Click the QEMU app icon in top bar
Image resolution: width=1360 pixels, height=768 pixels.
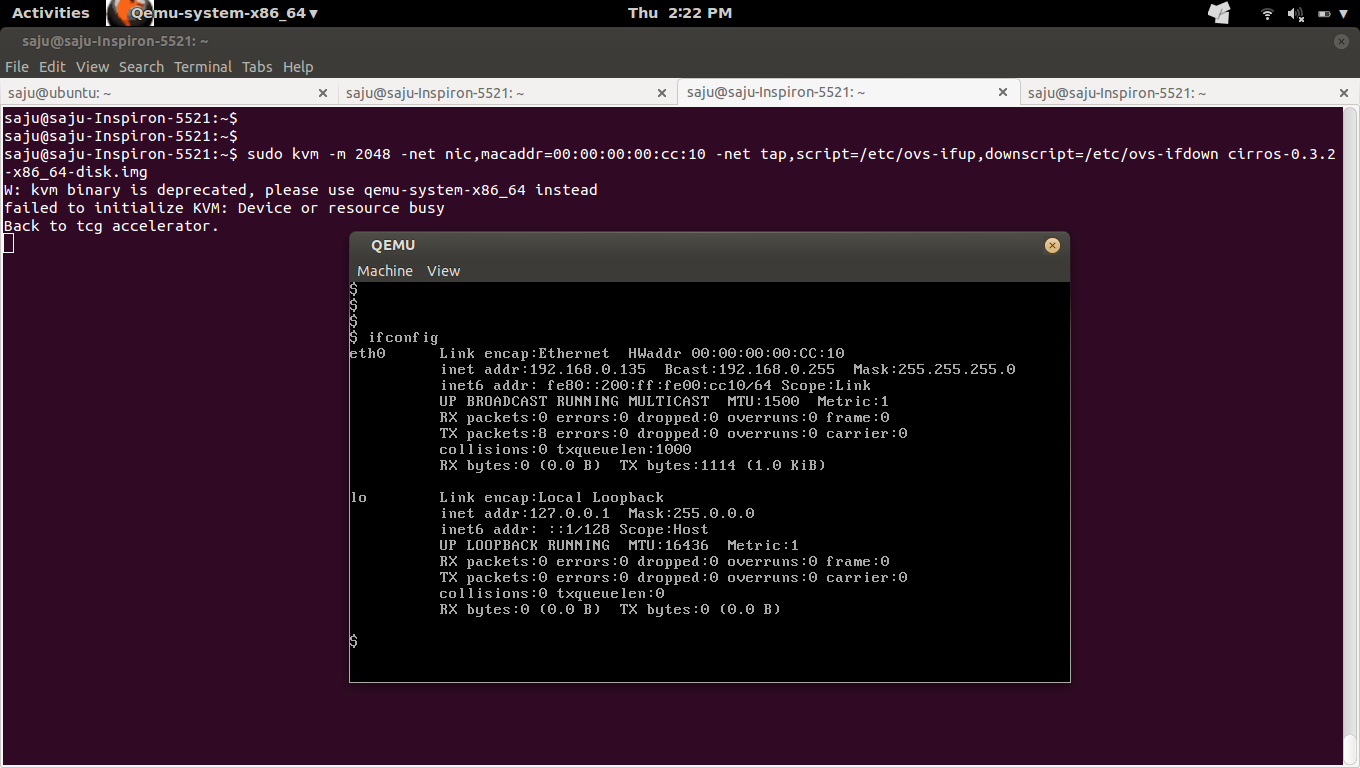(x=130, y=13)
